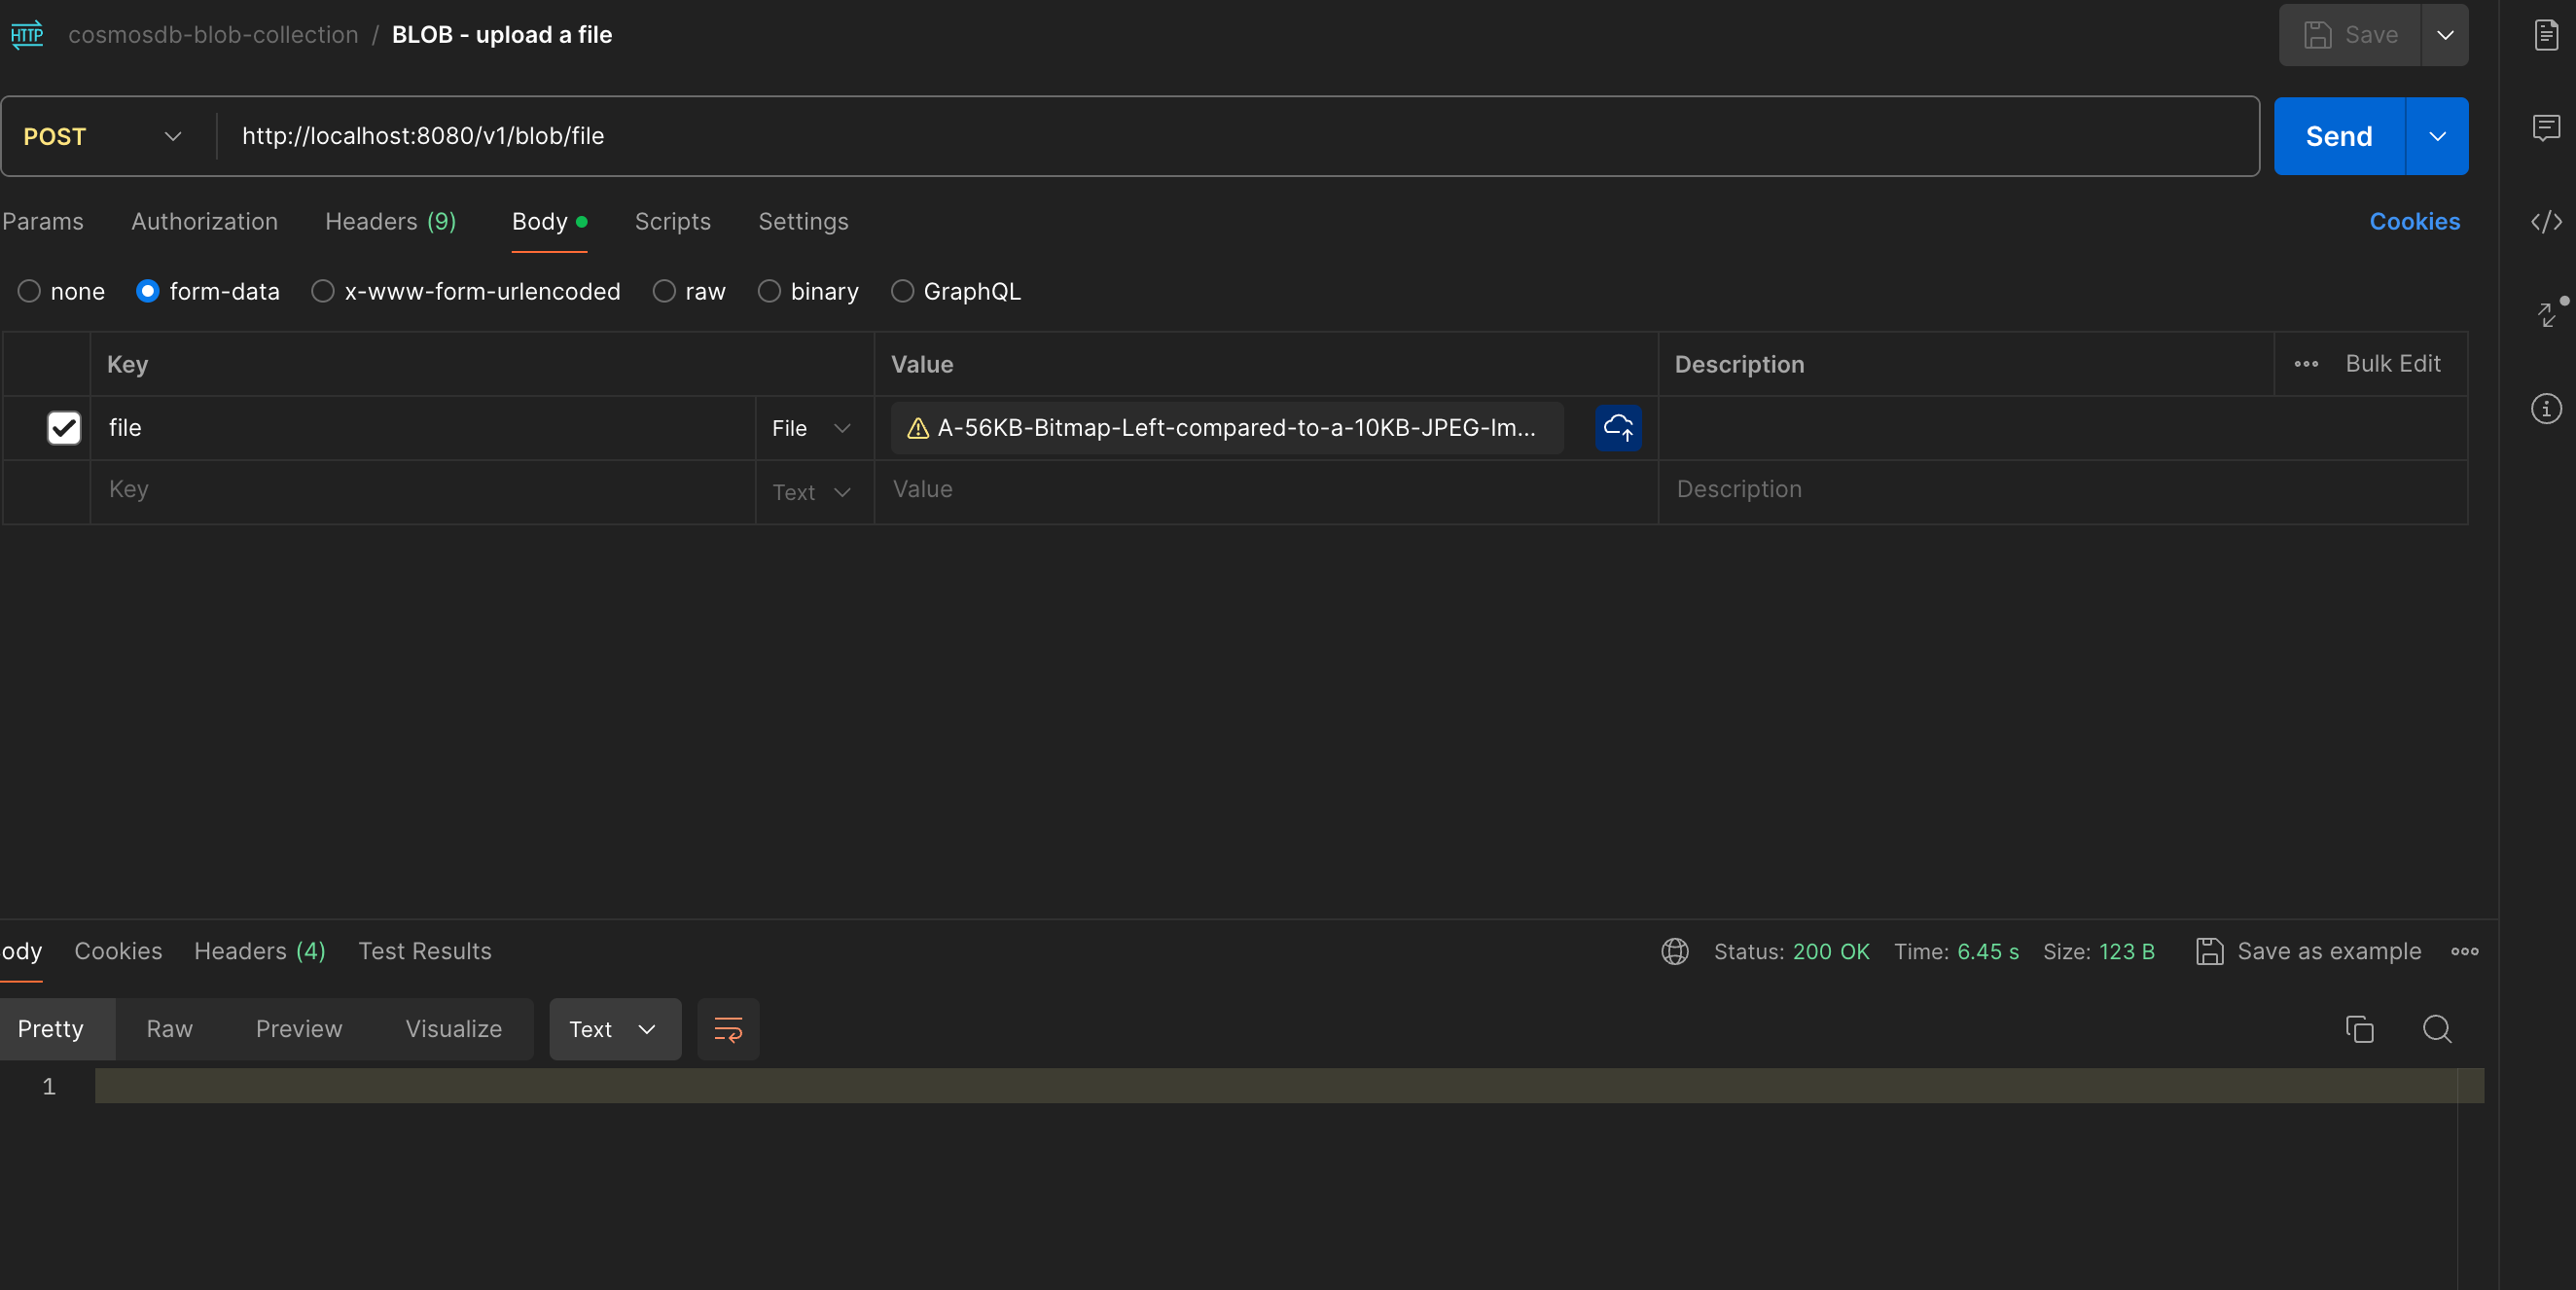The height and width of the screenshot is (1290, 2576).
Task: Click the Send button
Action: pos(2336,136)
